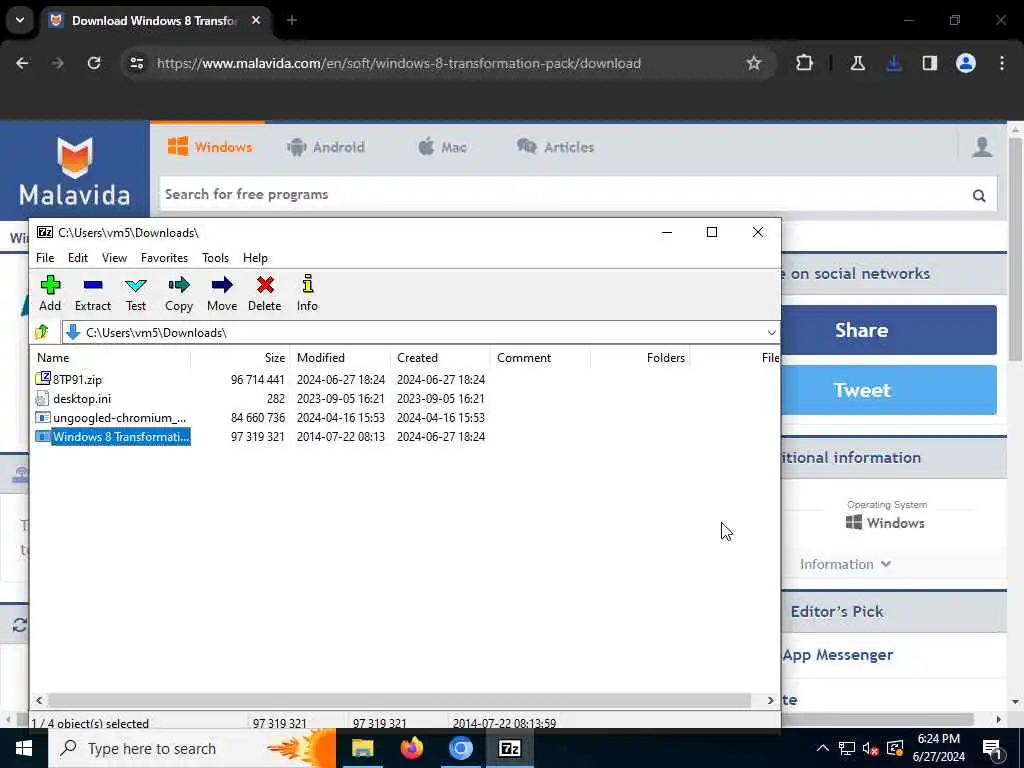Open the Articles section tab
This screenshot has width=1024, height=768.
[556, 147]
